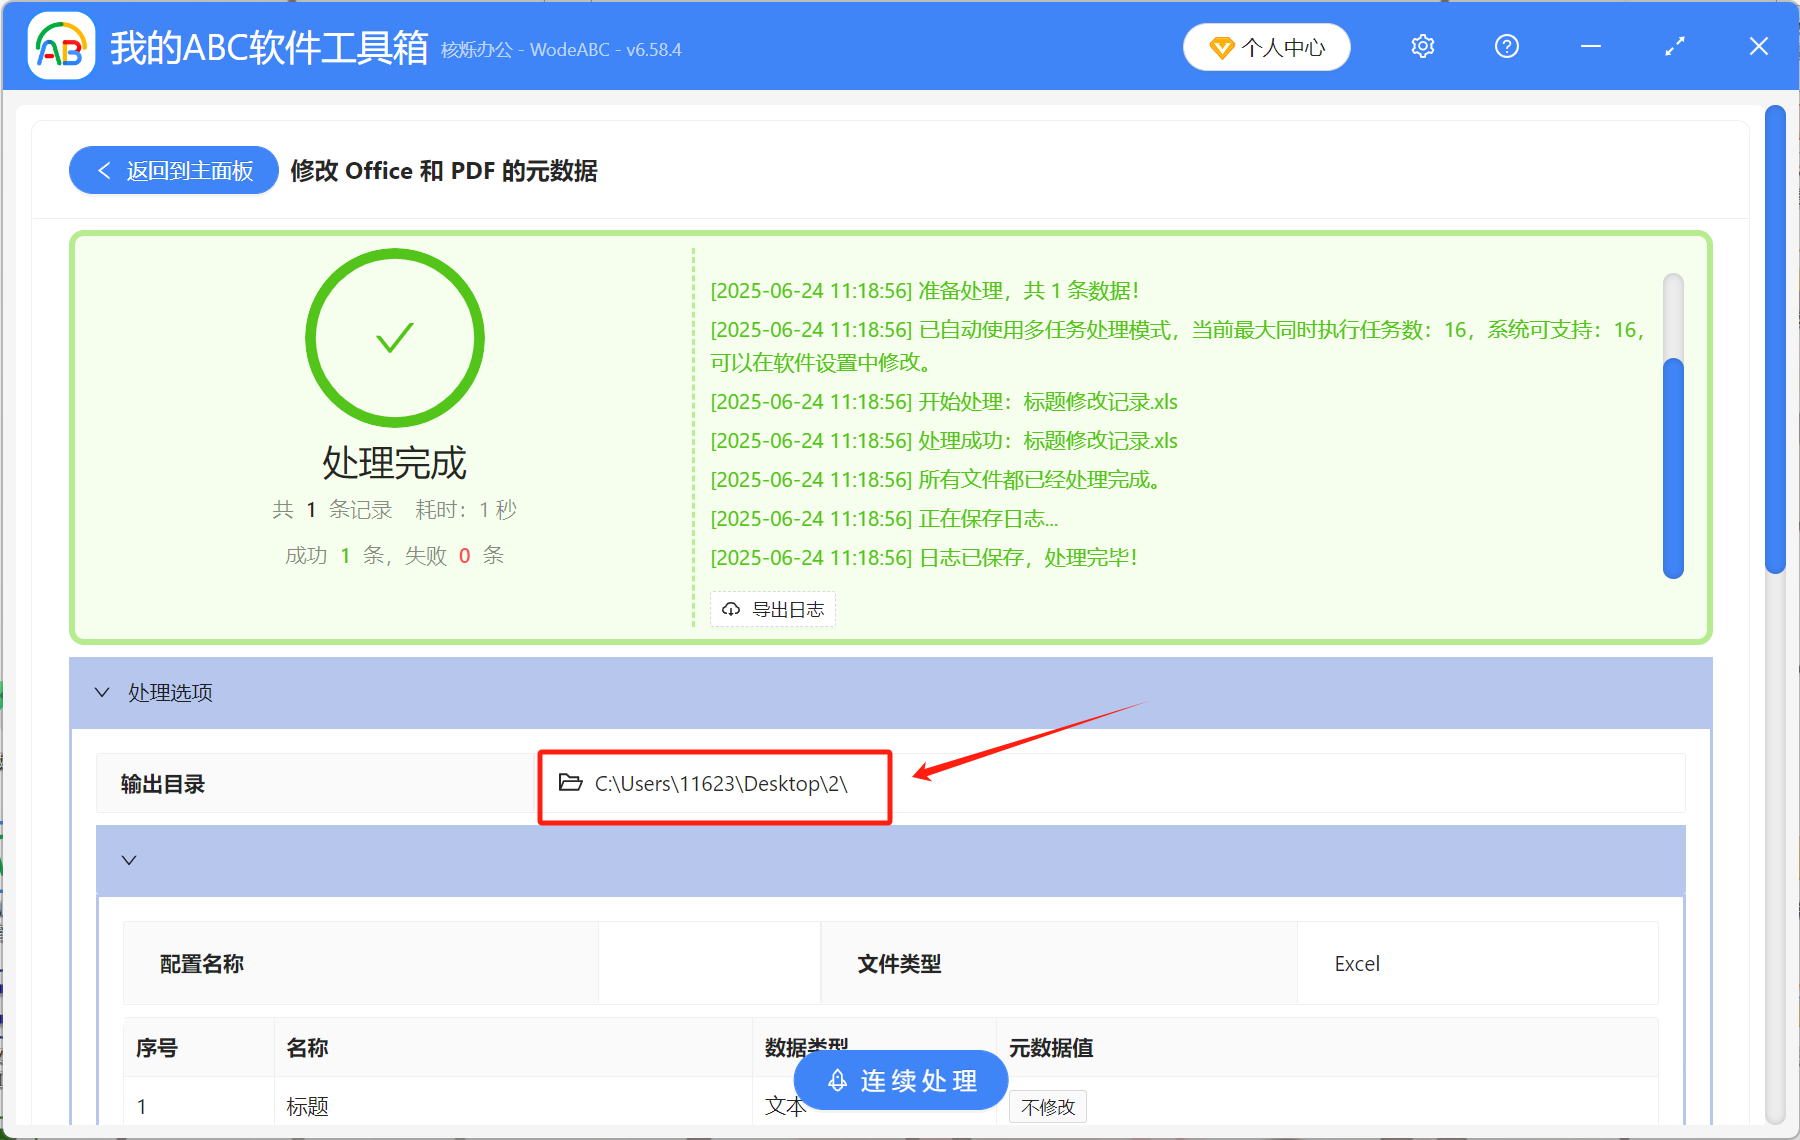Click the 导出日志 button
This screenshot has width=1800, height=1140.
(772, 609)
